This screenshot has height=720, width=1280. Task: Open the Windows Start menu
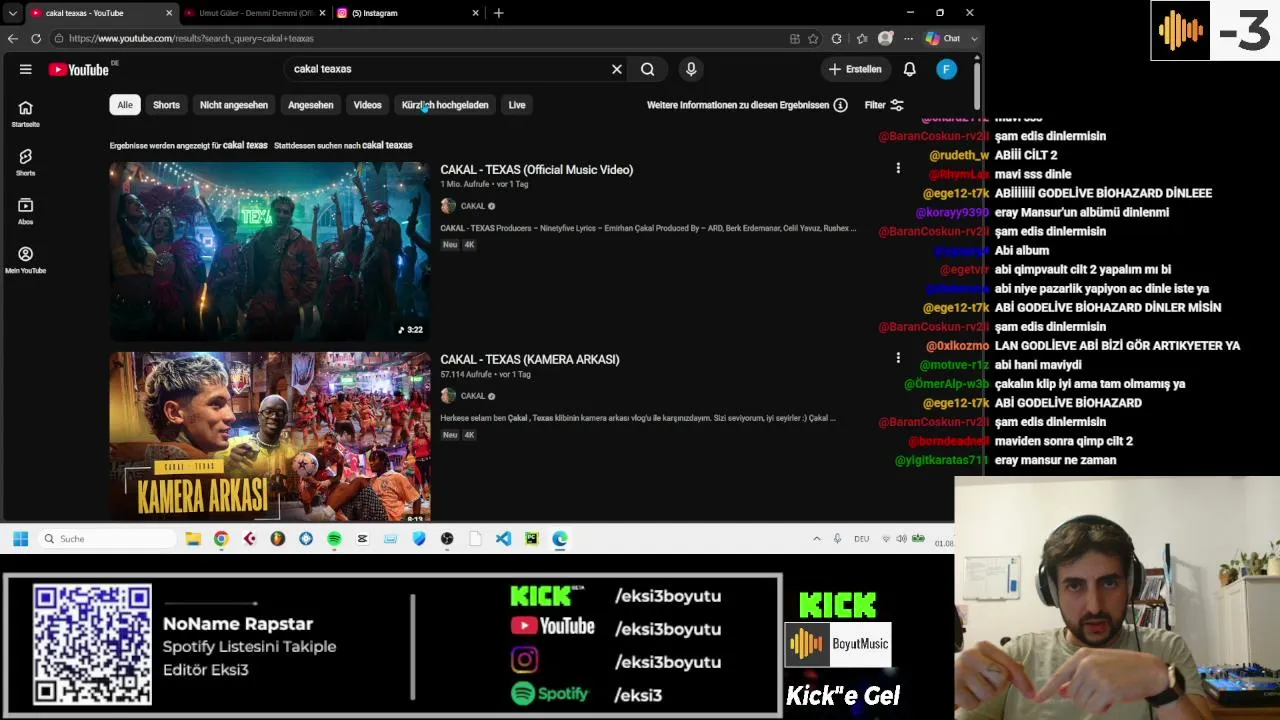click(20, 539)
